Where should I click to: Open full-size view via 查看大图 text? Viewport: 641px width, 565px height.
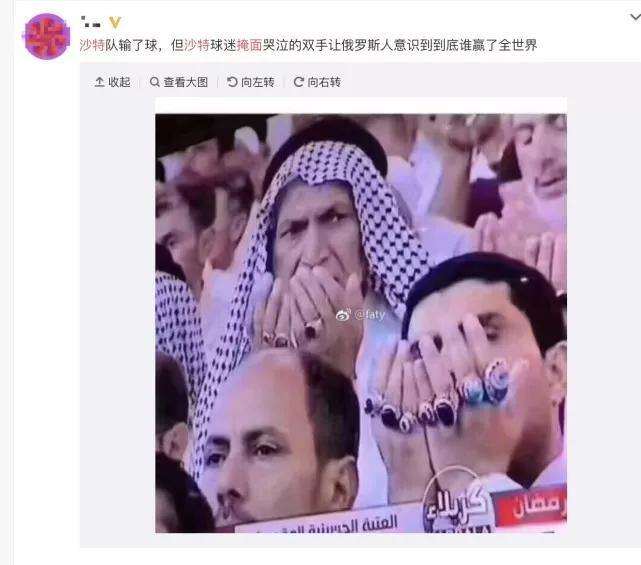coord(186,82)
